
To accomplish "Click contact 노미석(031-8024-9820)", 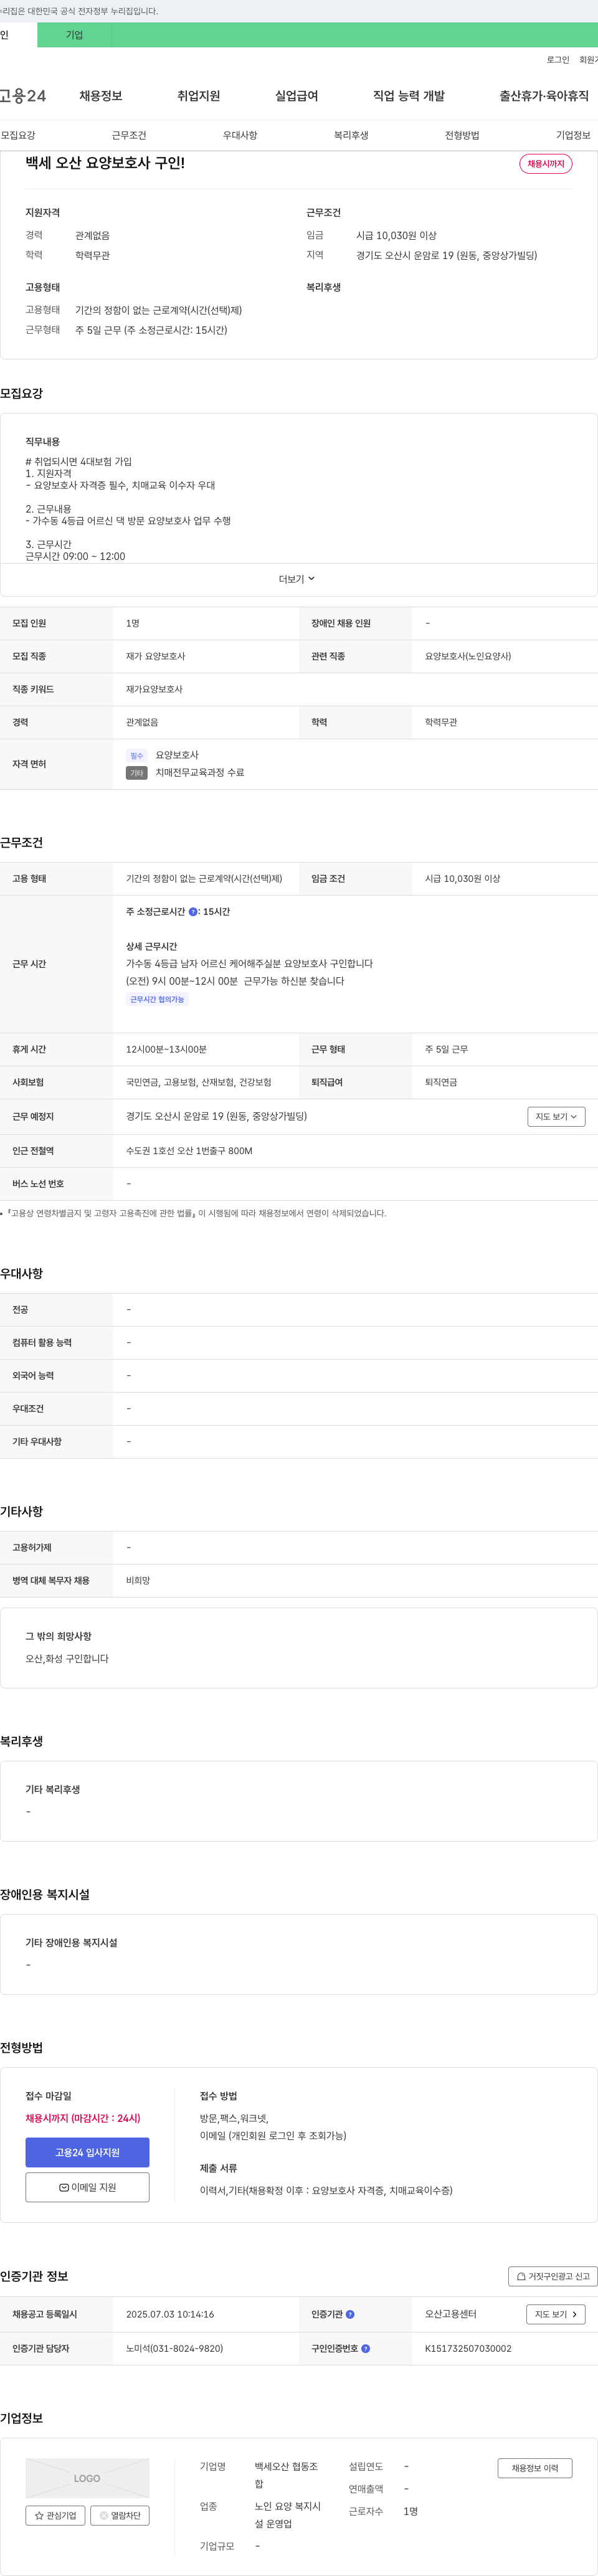I will [174, 2348].
